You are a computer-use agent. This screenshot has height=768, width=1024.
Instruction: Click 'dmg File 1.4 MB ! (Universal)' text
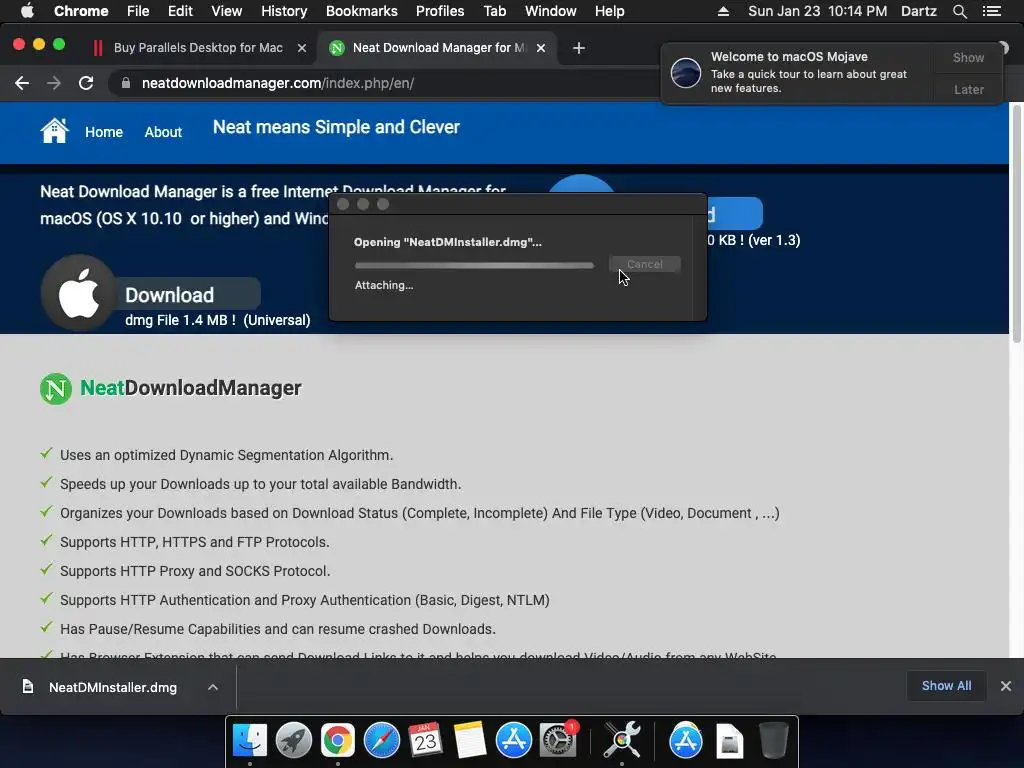[217, 320]
